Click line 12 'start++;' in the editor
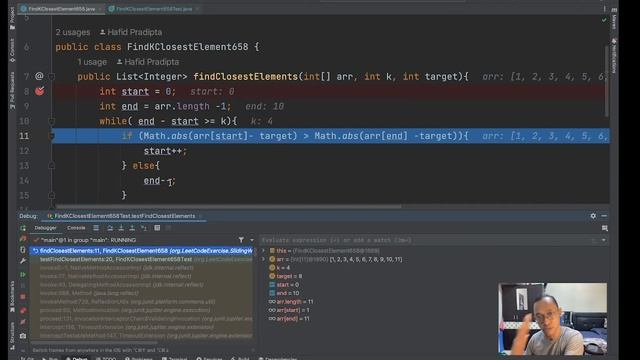Viewport: 640px width, 360px height. pos(165,151)
